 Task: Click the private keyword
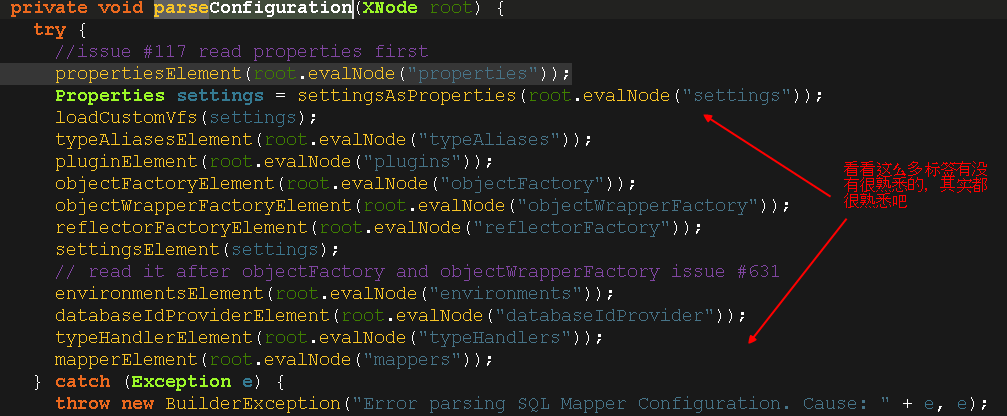pyautogui.click(x=49, y=9)
